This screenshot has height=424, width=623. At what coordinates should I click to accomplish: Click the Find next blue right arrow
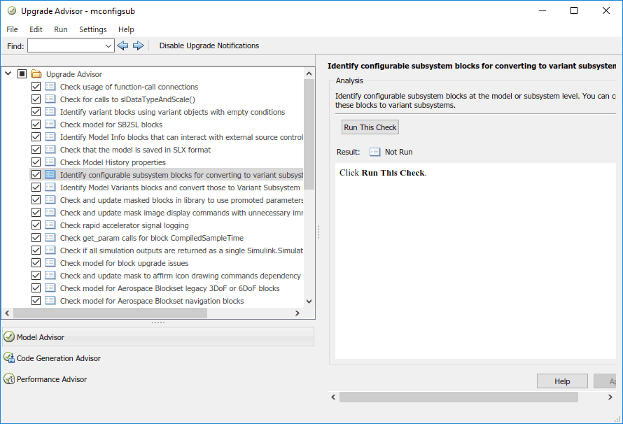[138, 46]
